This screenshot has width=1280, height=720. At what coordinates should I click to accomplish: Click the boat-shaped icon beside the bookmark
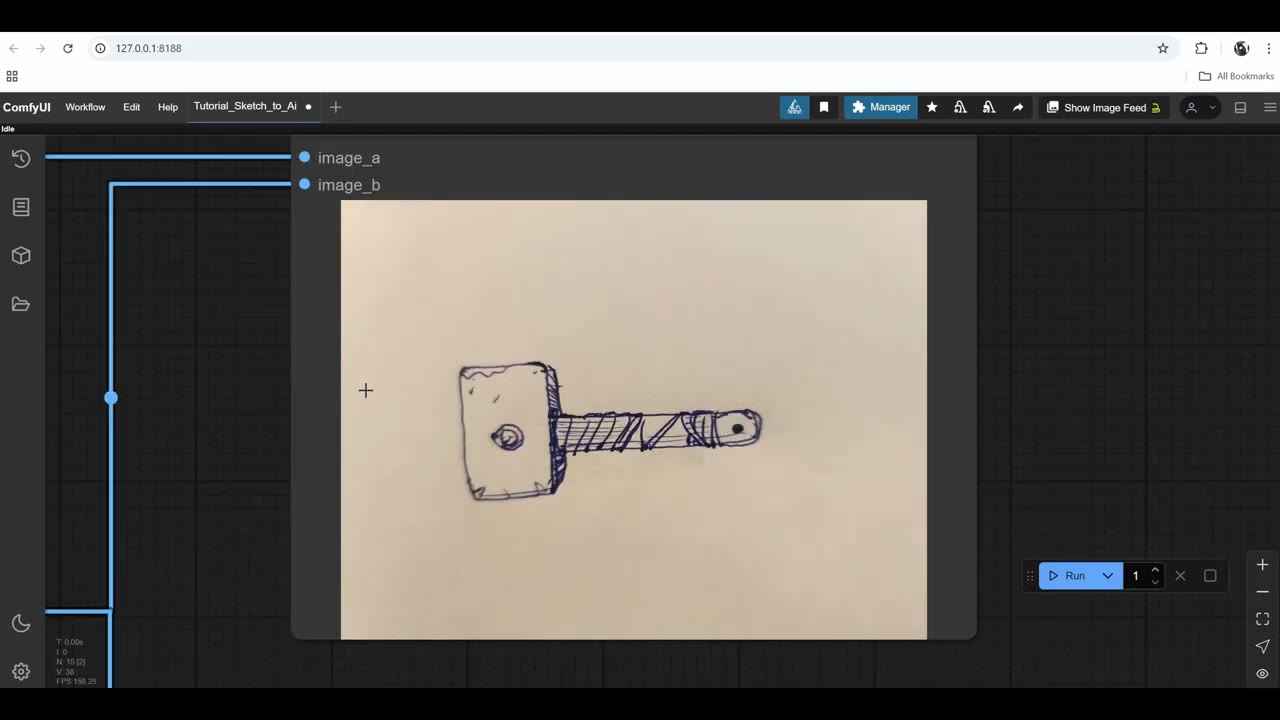coord(794,107)
